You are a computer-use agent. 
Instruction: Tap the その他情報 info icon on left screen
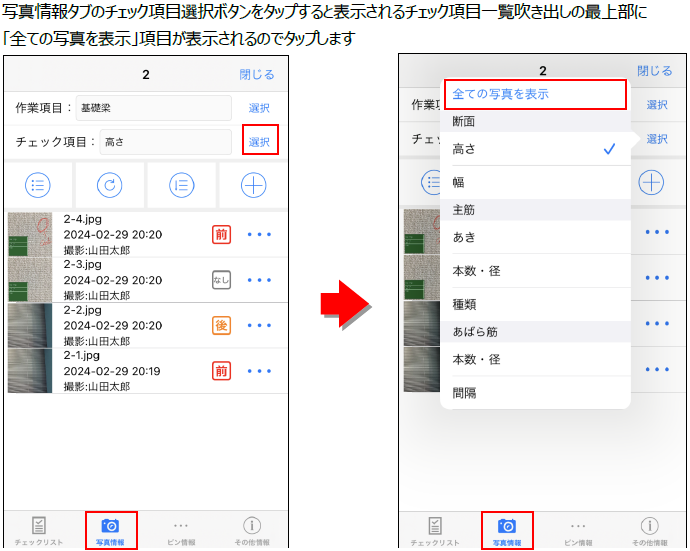coord(253,529)
